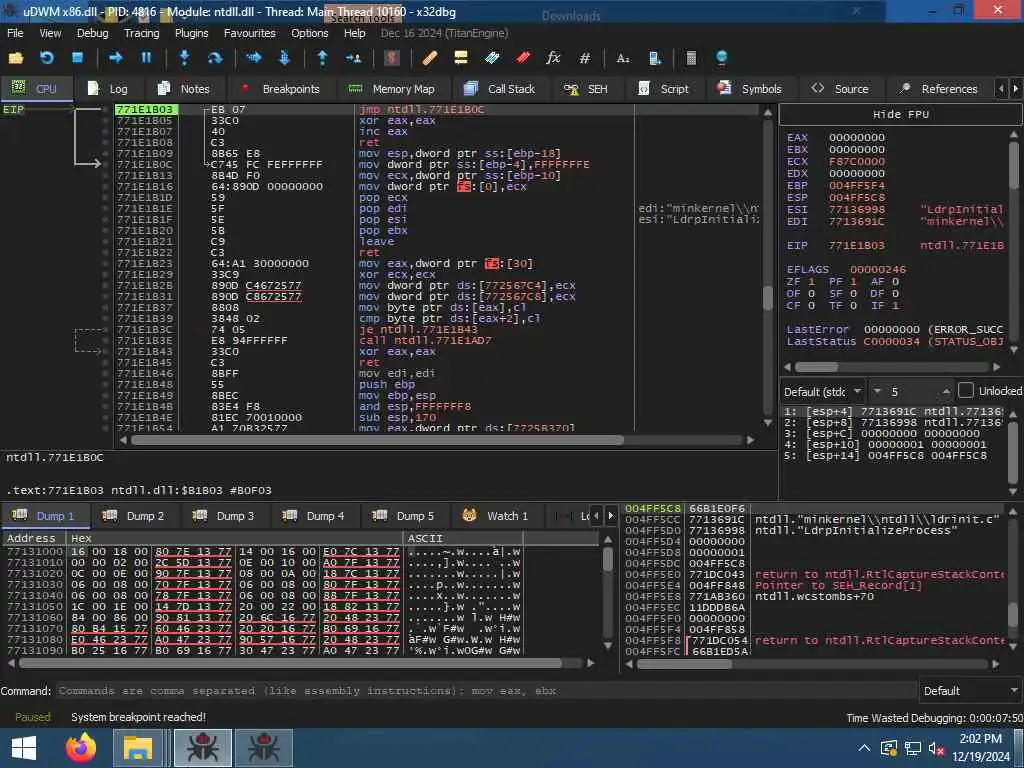Run the program with the arrow Run icon
This screenshot has width=1024, height=768.
[x=116, y=58]
